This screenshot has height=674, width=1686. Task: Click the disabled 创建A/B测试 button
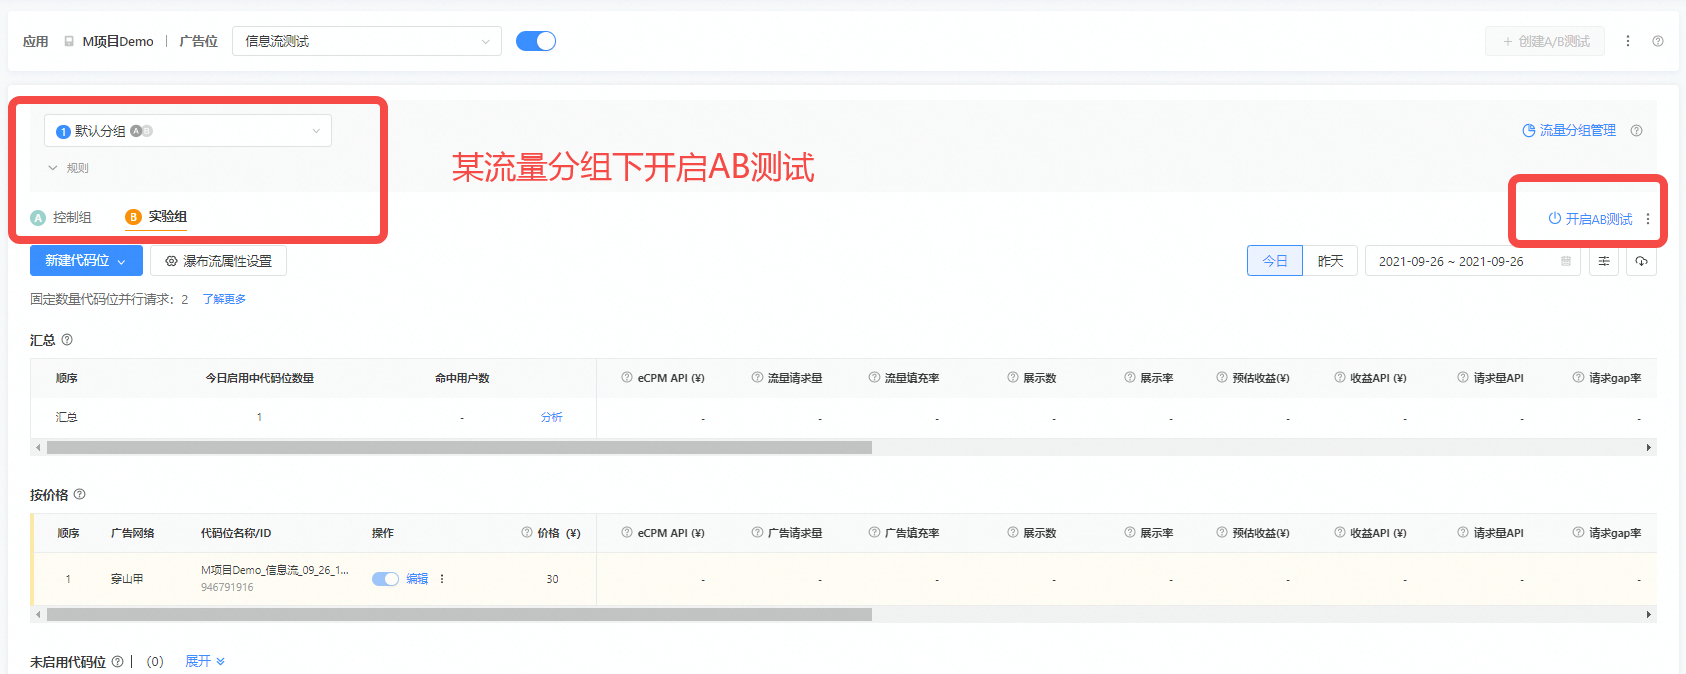coord(1545,41)
